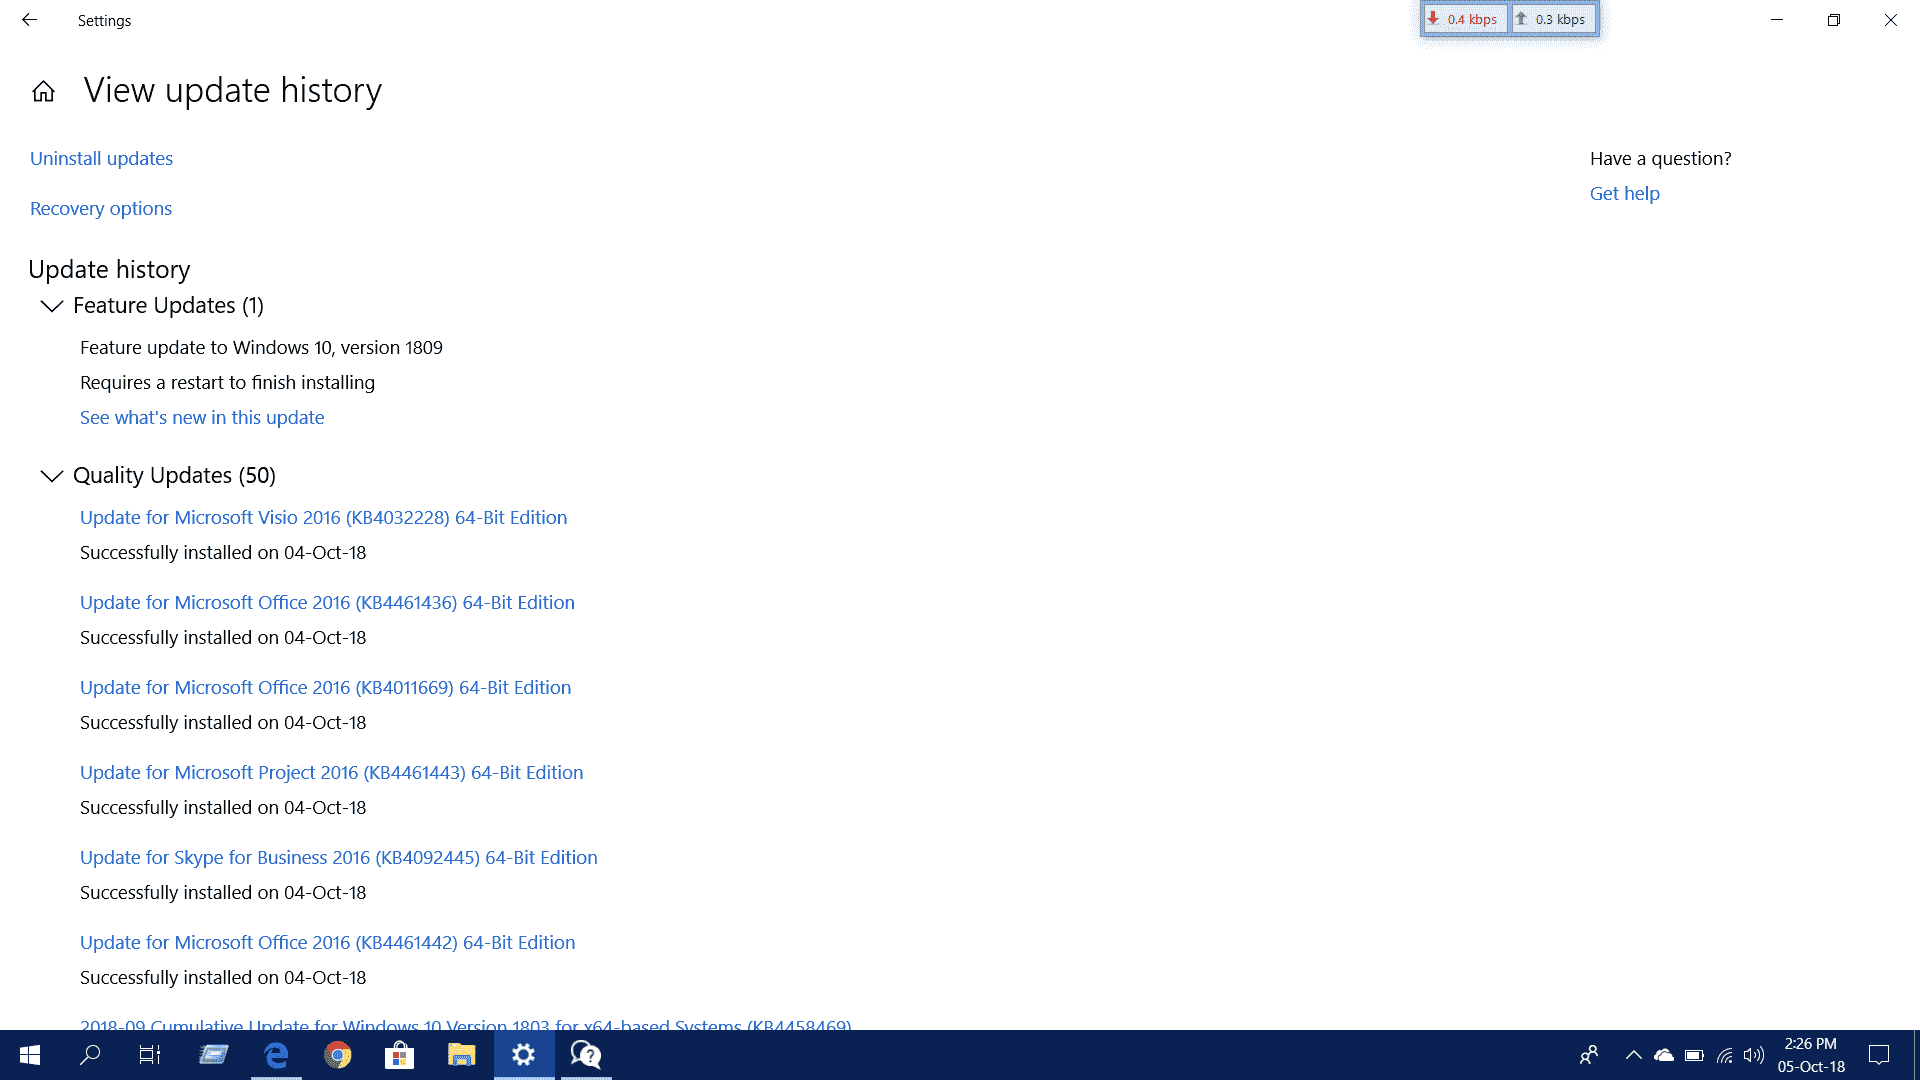Screen dimensions: 1920x1080
Task: Open the Get Help app taskbar icon
Action: (586, 1055)
